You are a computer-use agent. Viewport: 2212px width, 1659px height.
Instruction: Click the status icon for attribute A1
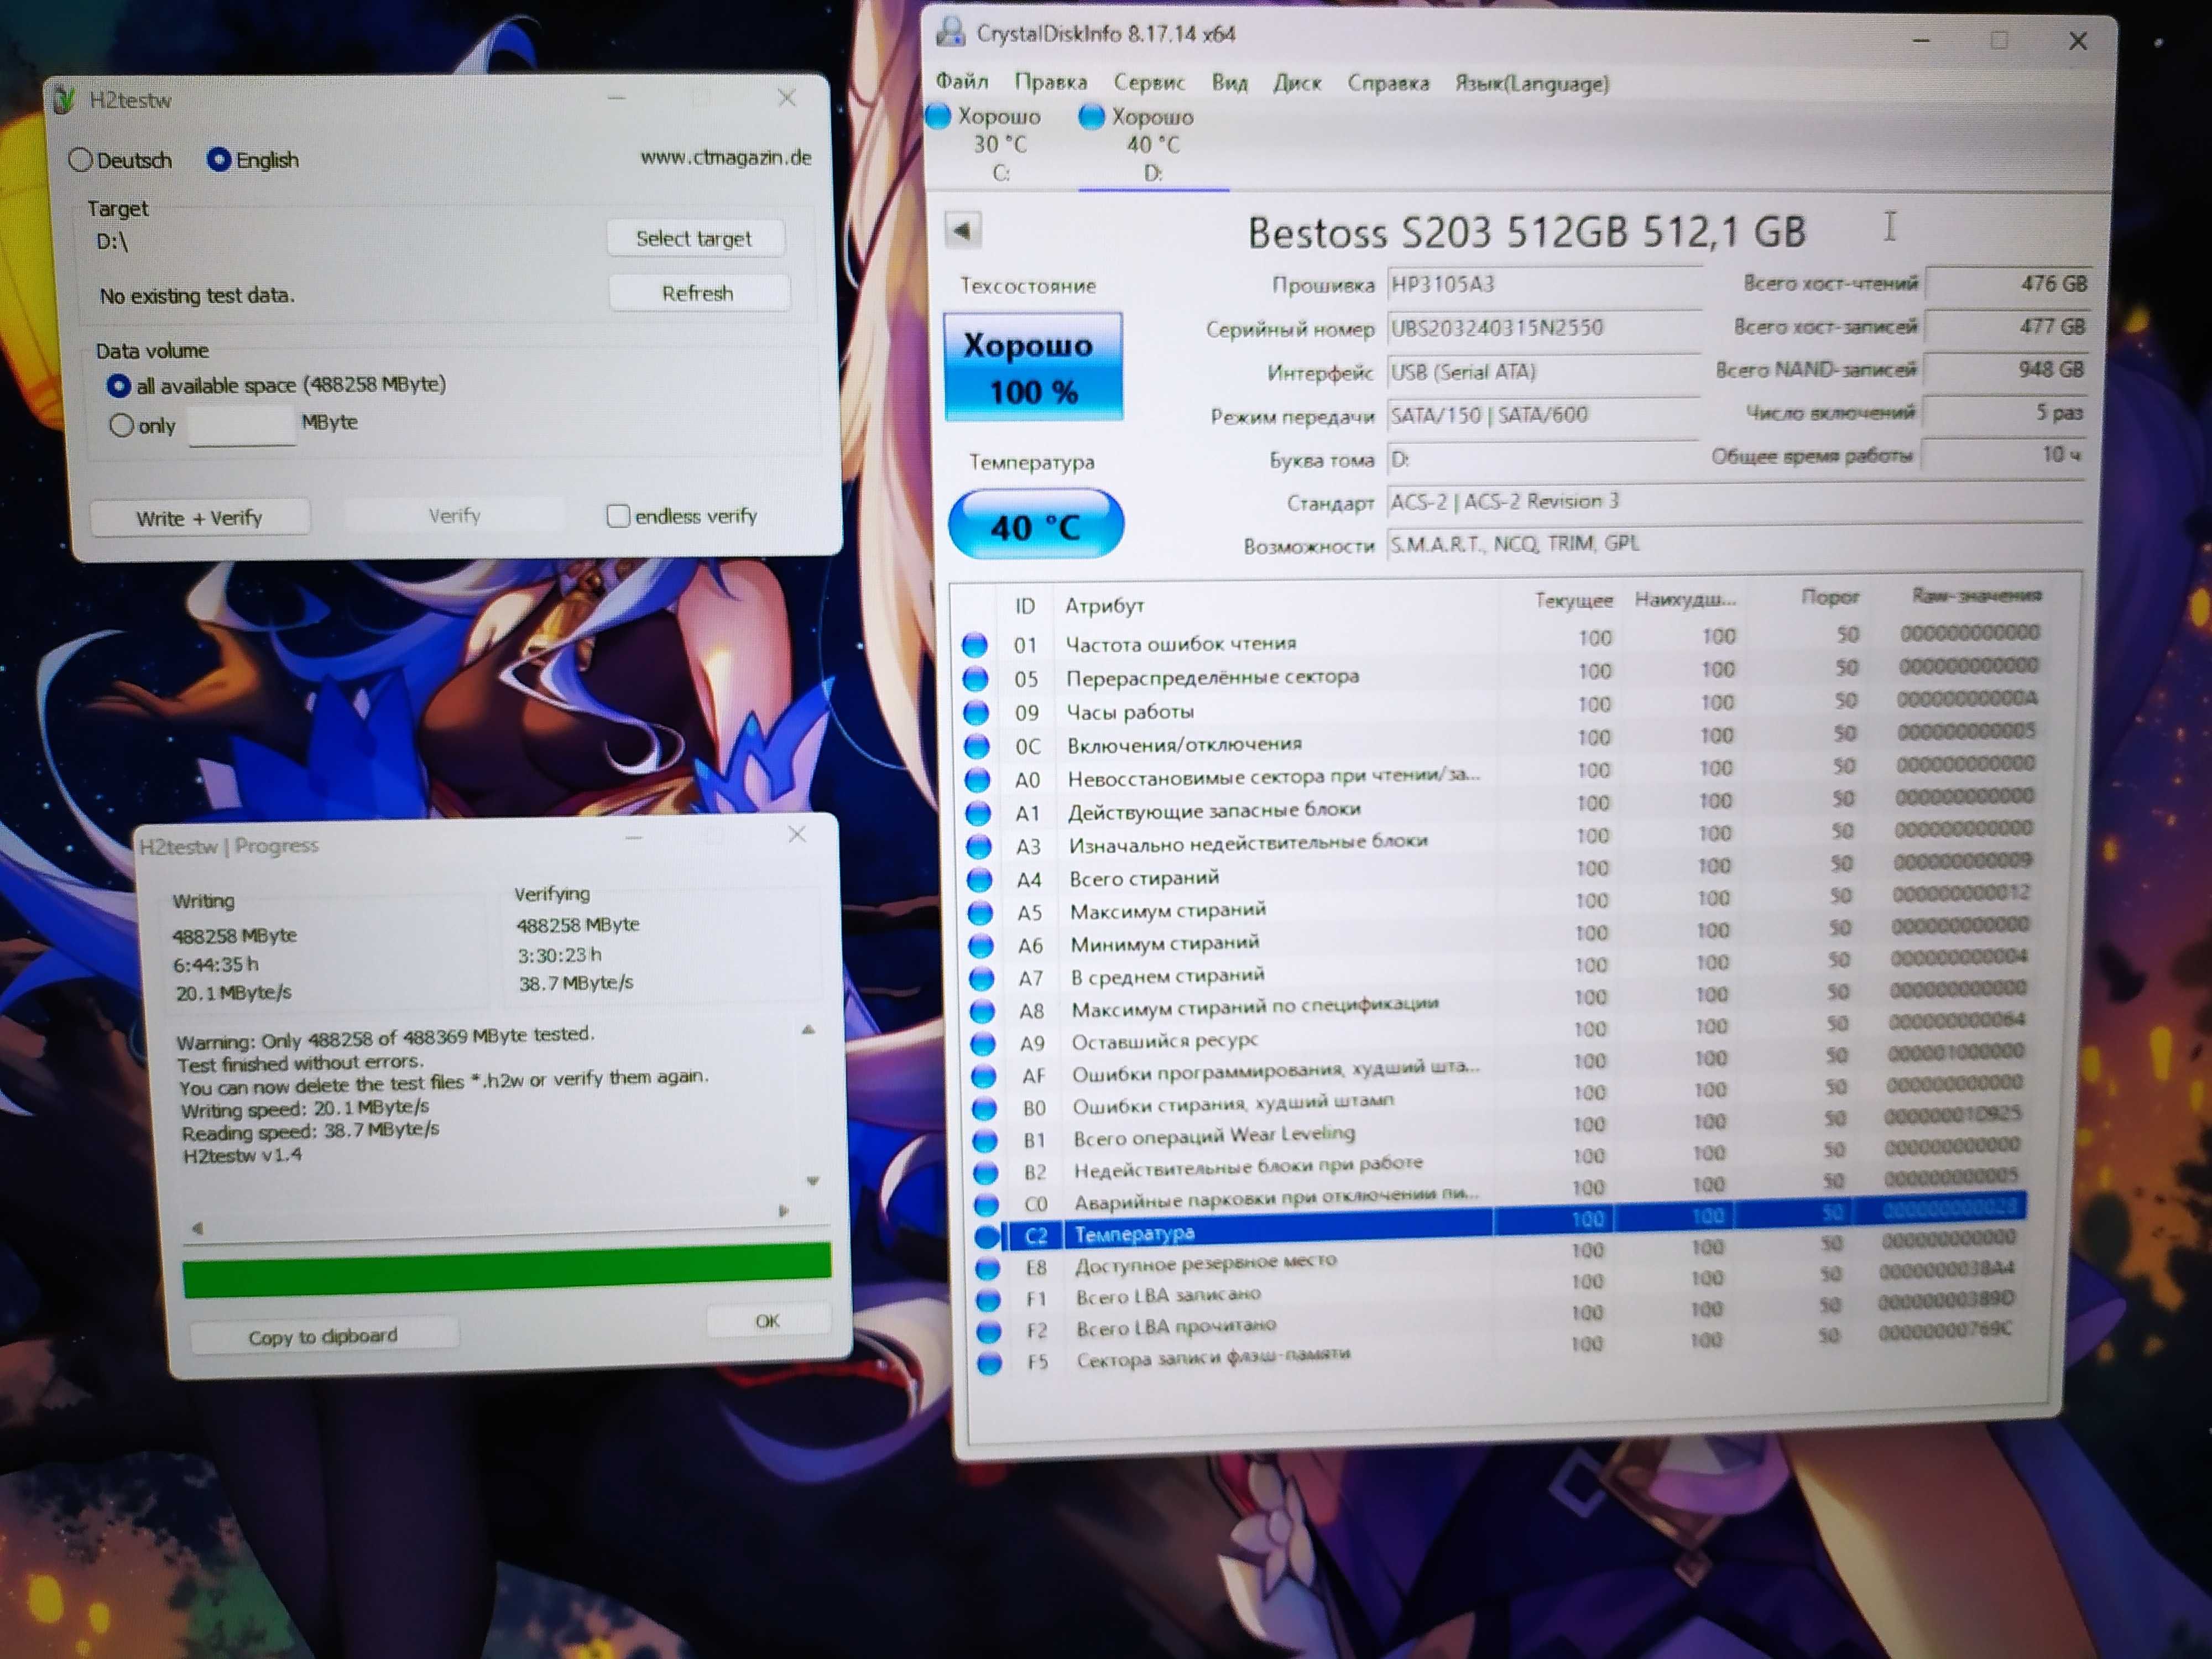(x=977, y=814)
